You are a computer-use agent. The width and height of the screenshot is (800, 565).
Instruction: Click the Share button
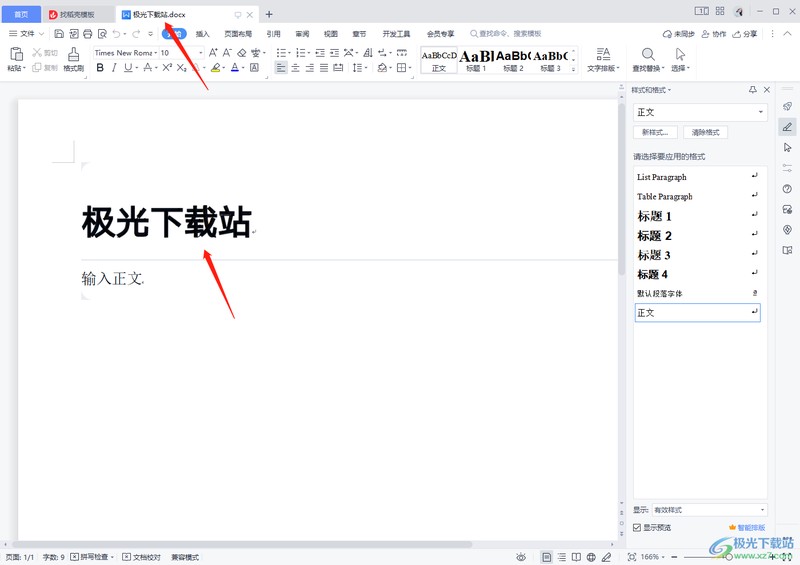745,34
